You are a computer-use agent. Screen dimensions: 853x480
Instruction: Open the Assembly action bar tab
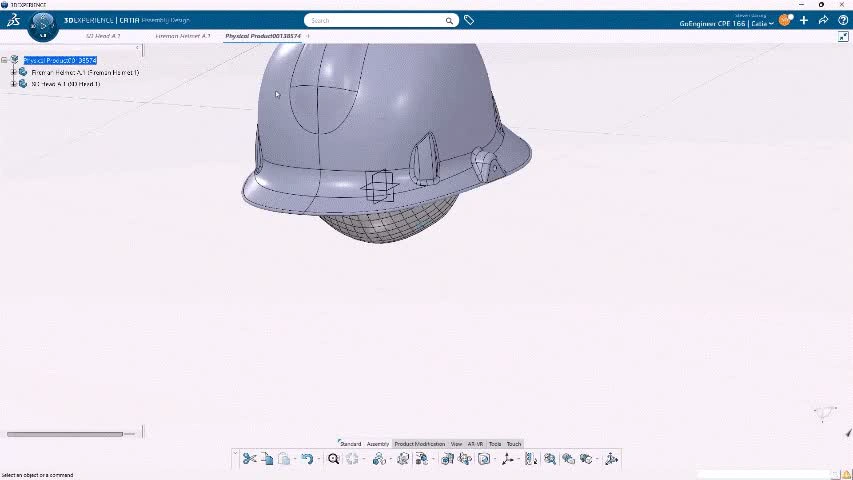point(378,444)
